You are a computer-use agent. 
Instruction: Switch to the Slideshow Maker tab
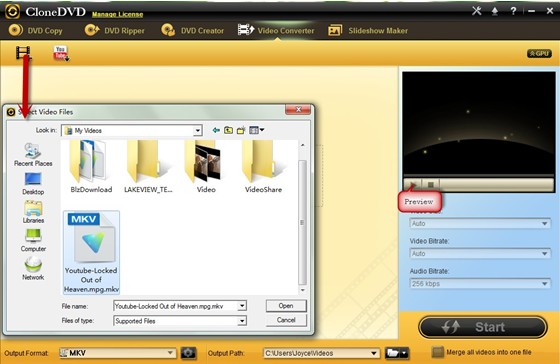tap(368, 31)
